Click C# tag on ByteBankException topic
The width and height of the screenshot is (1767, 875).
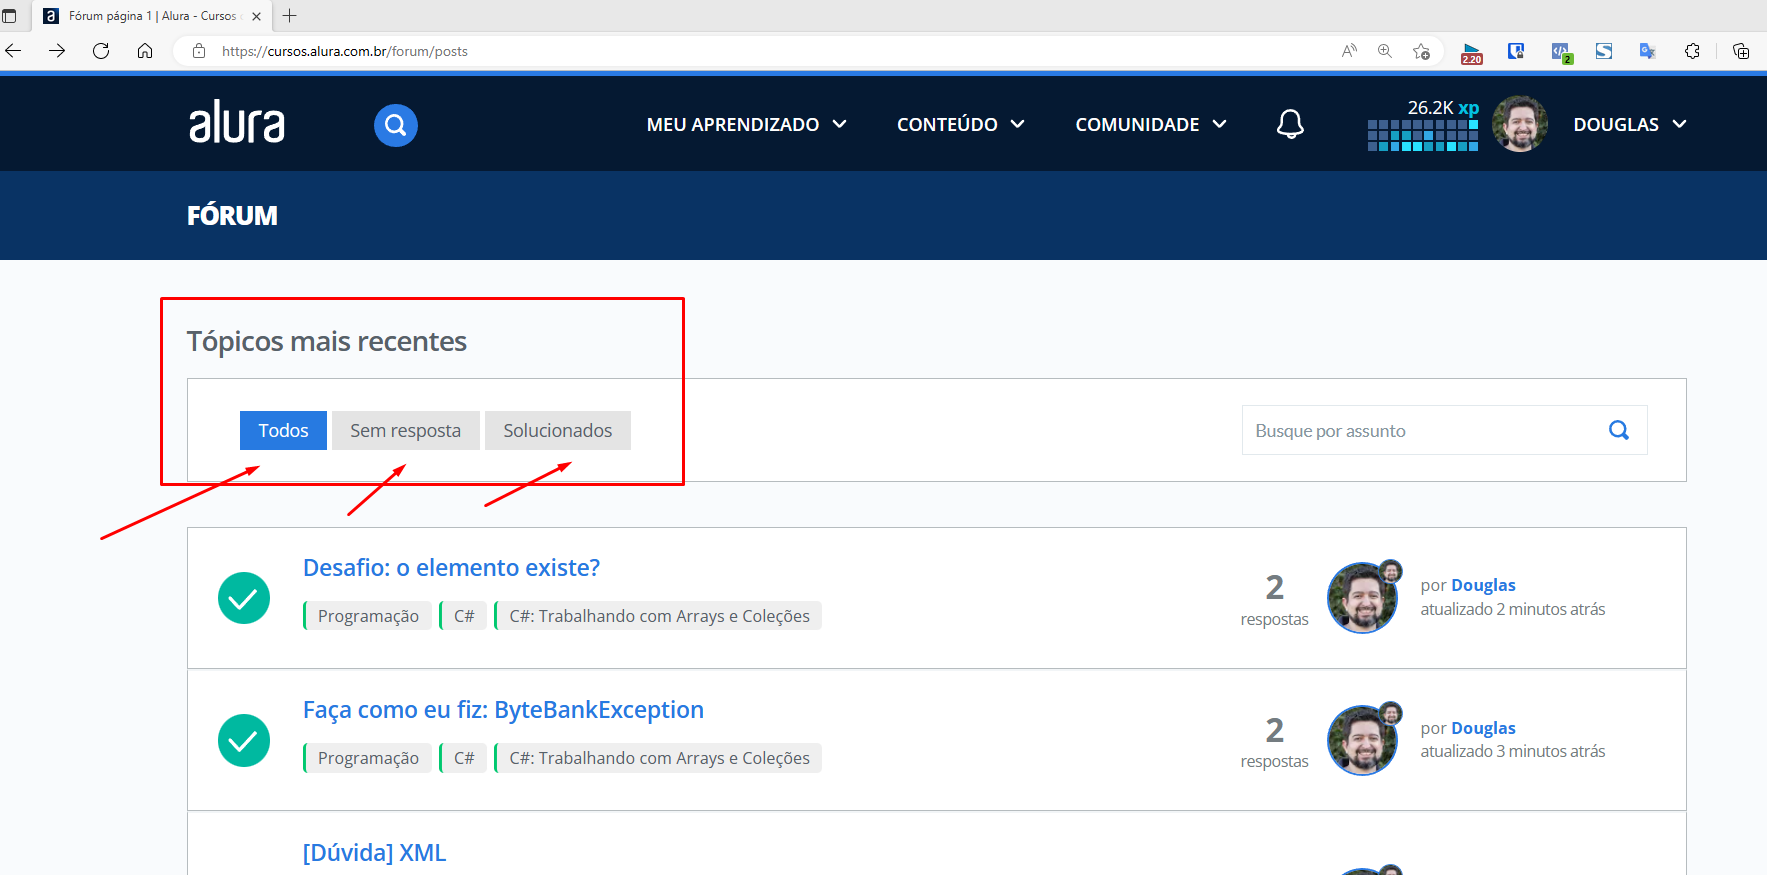464,758
